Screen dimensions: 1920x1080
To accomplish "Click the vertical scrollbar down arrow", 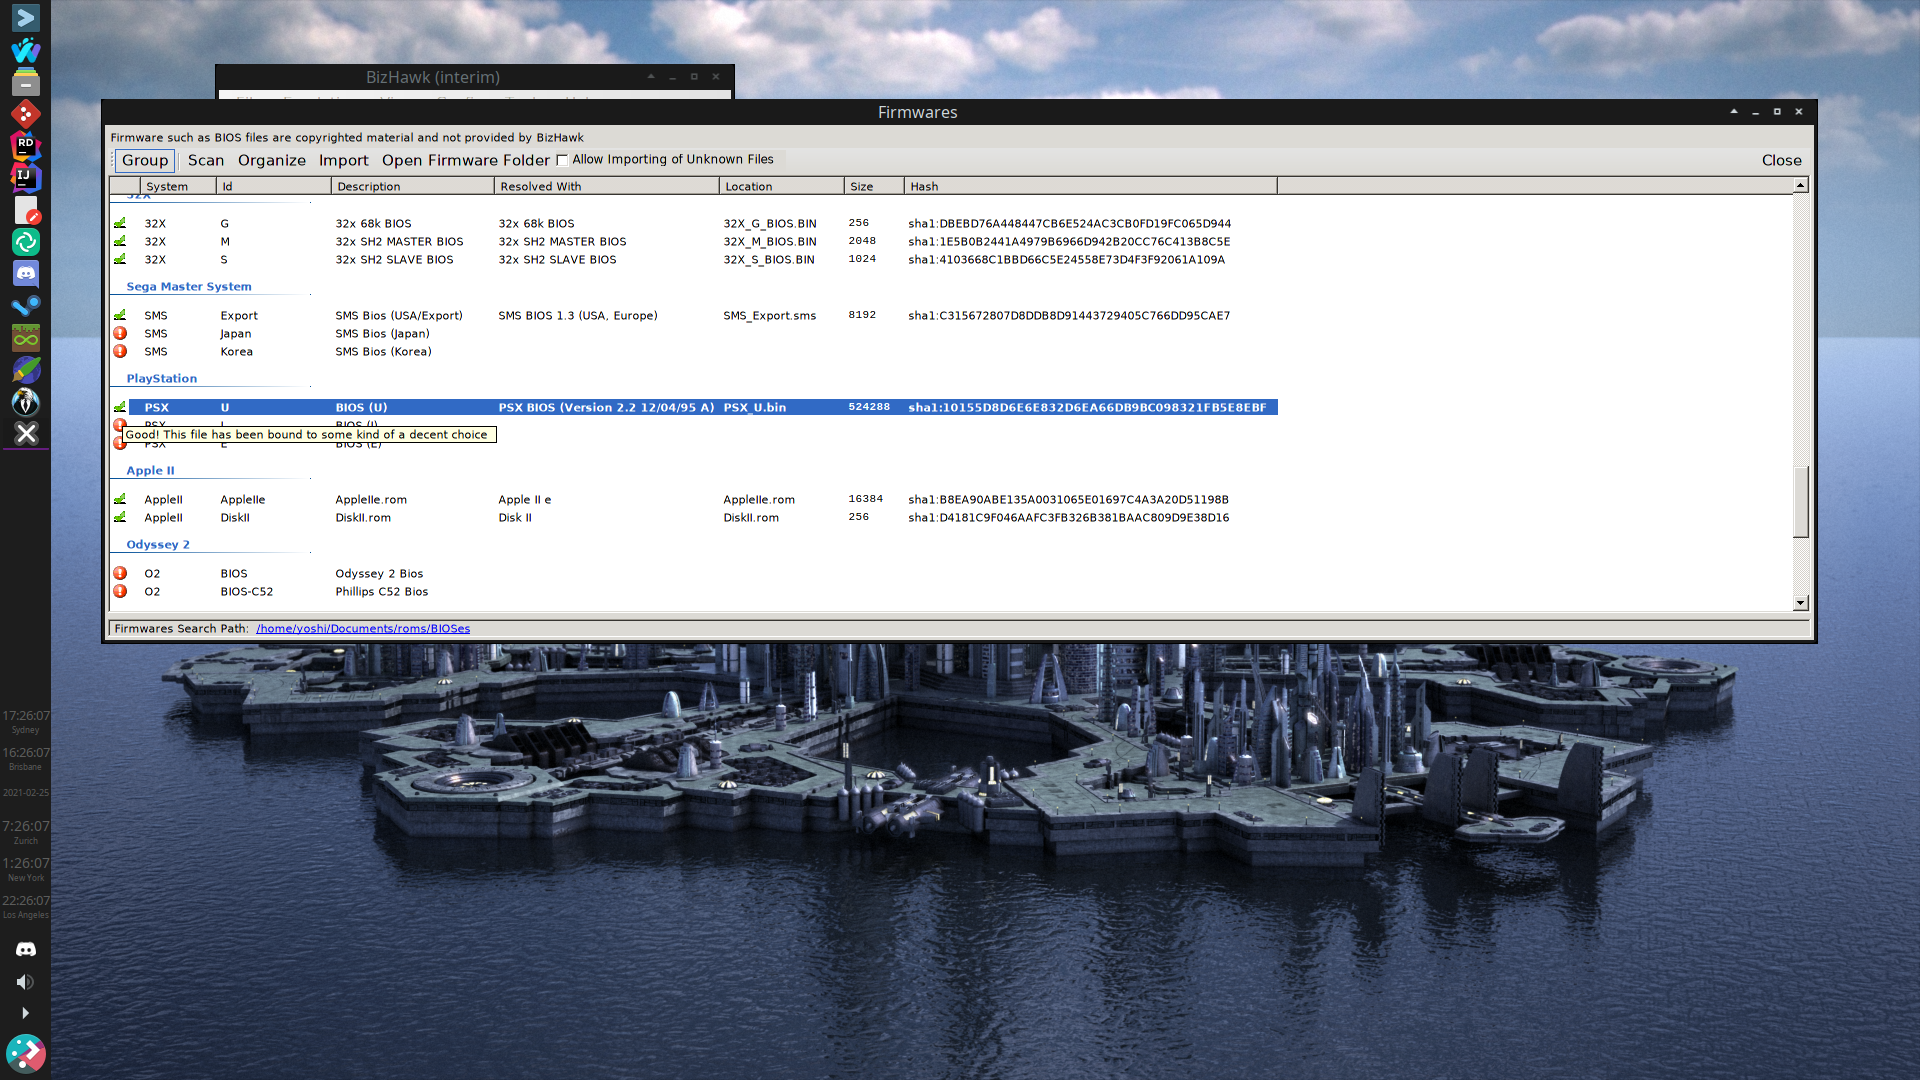I will point(1800,603).
